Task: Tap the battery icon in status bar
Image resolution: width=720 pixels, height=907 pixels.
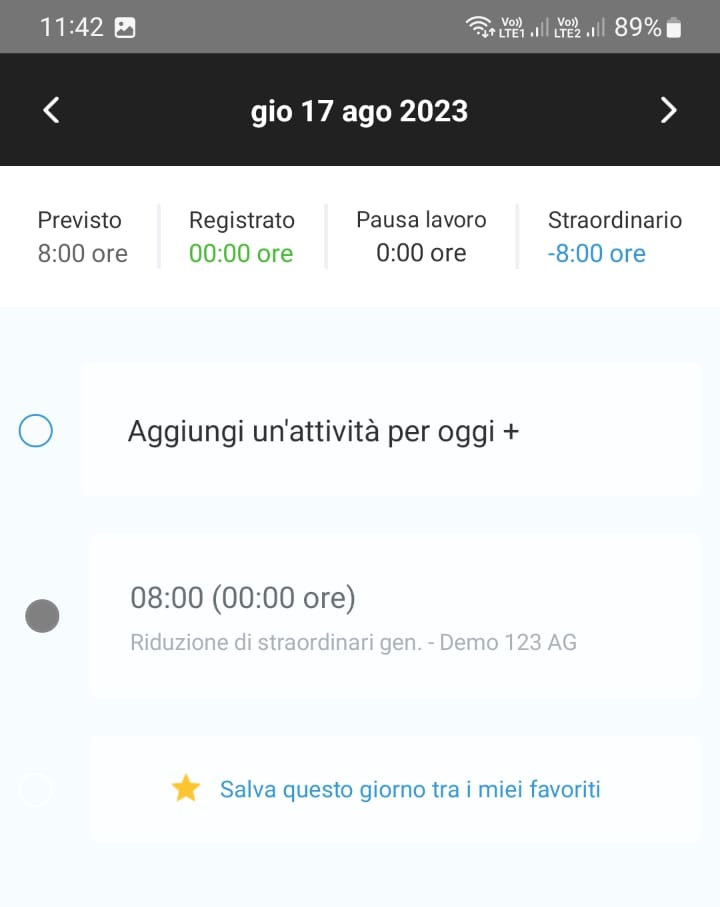Action: (674, 28)
